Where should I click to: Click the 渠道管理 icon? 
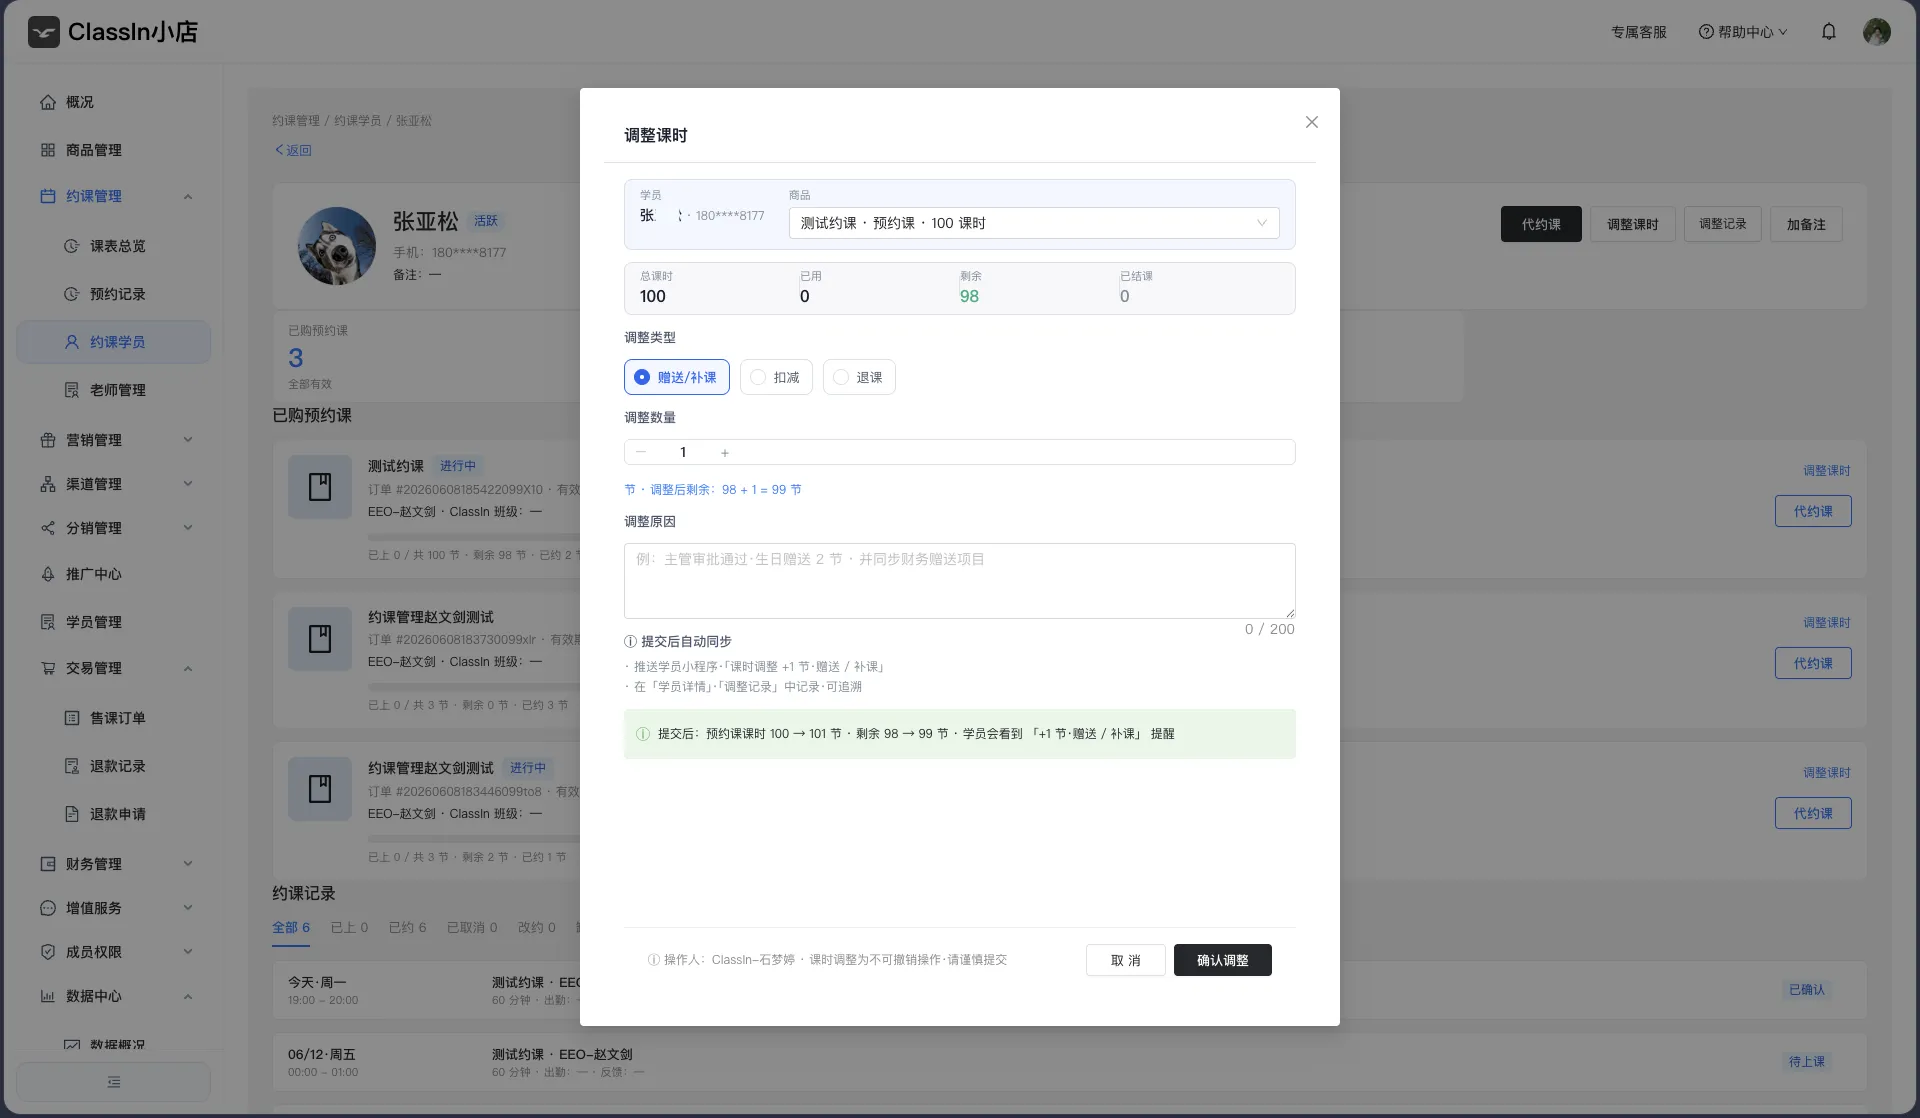[48, 484]
